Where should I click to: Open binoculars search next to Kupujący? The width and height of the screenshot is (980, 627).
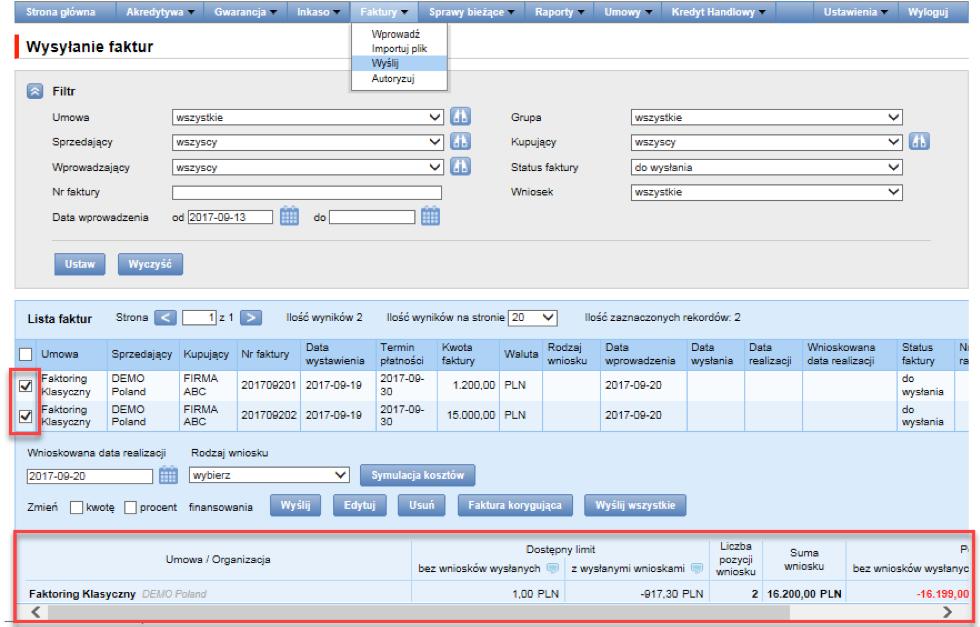coord(919,141)
